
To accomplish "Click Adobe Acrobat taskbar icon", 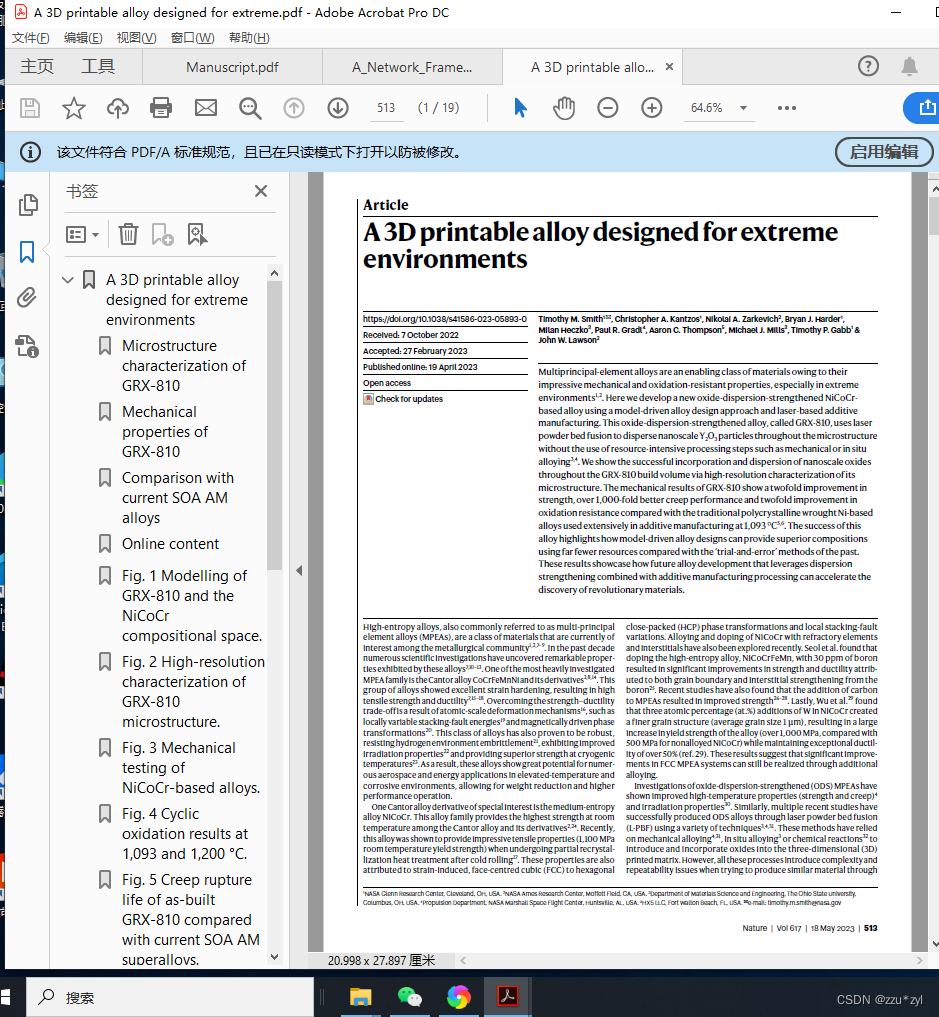I will (507, 997).
